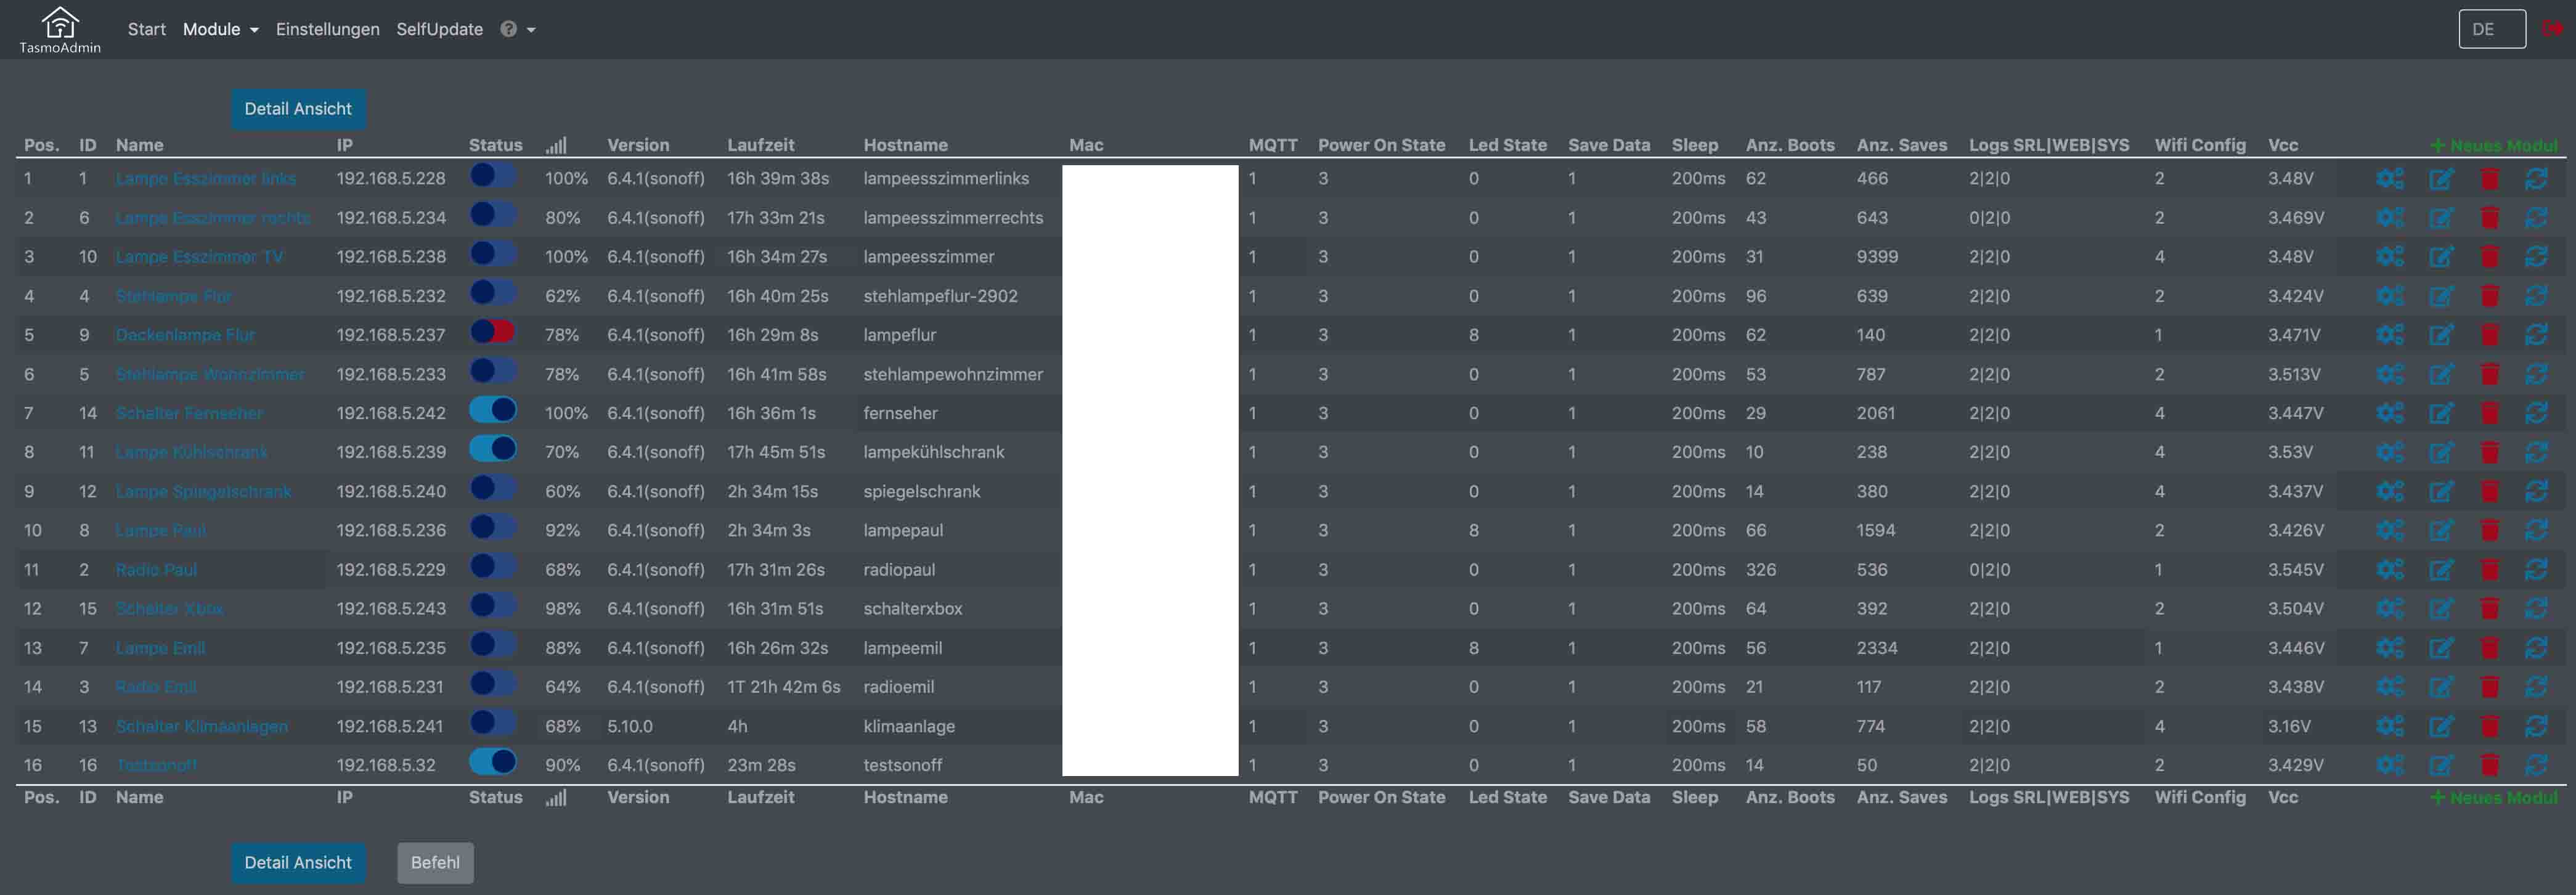Delete the Radio Paul device

[2489, 570]
